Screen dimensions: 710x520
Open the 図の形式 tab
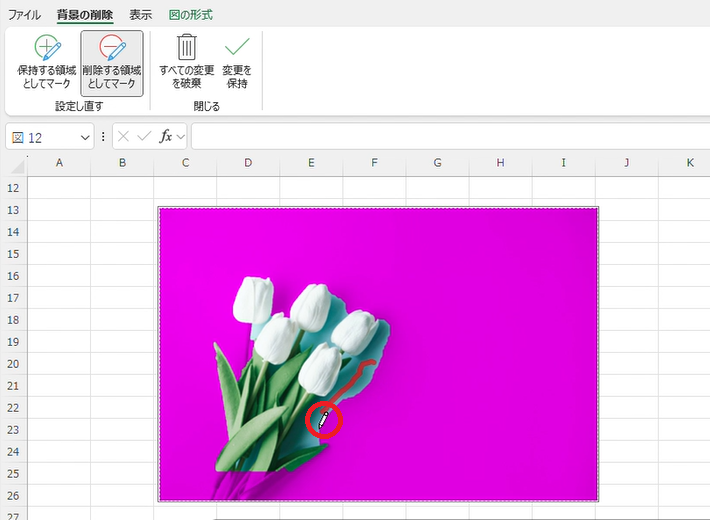191,15
